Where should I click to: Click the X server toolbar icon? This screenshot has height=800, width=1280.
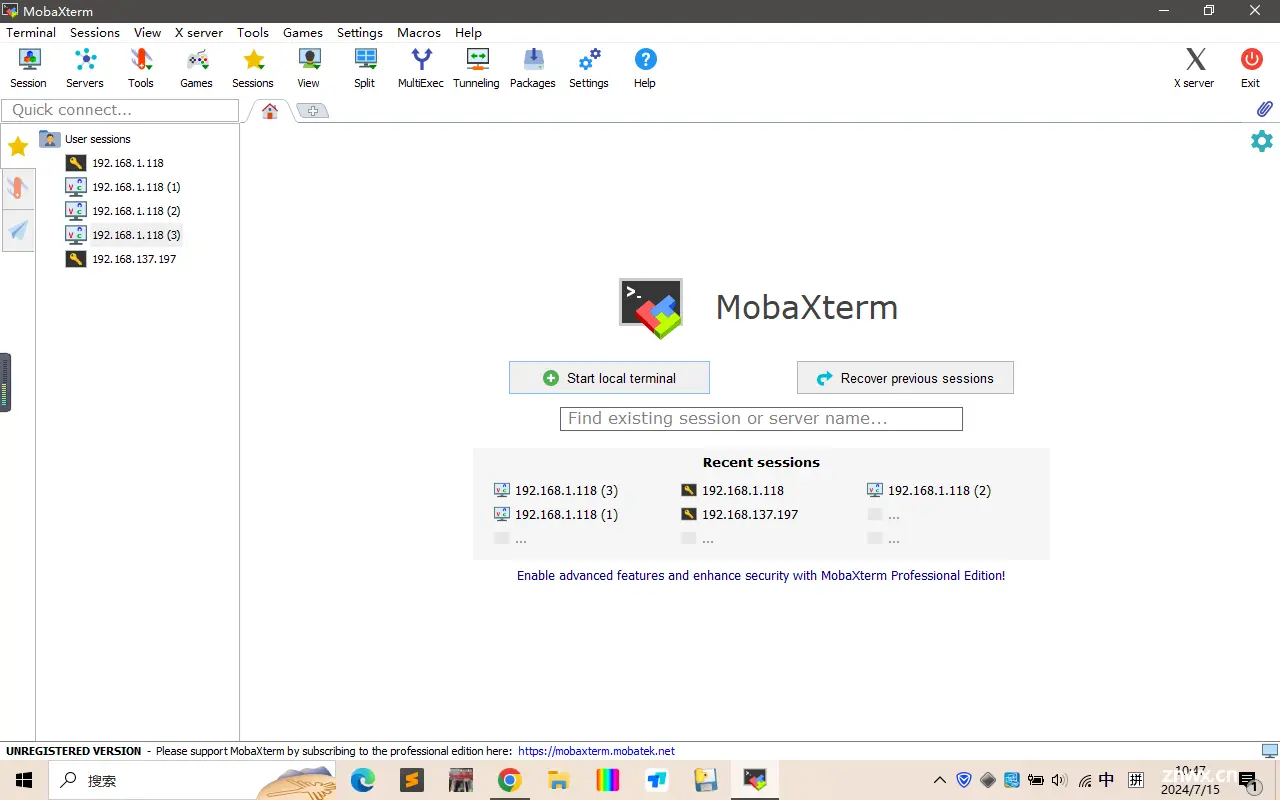coord(1194,68)
